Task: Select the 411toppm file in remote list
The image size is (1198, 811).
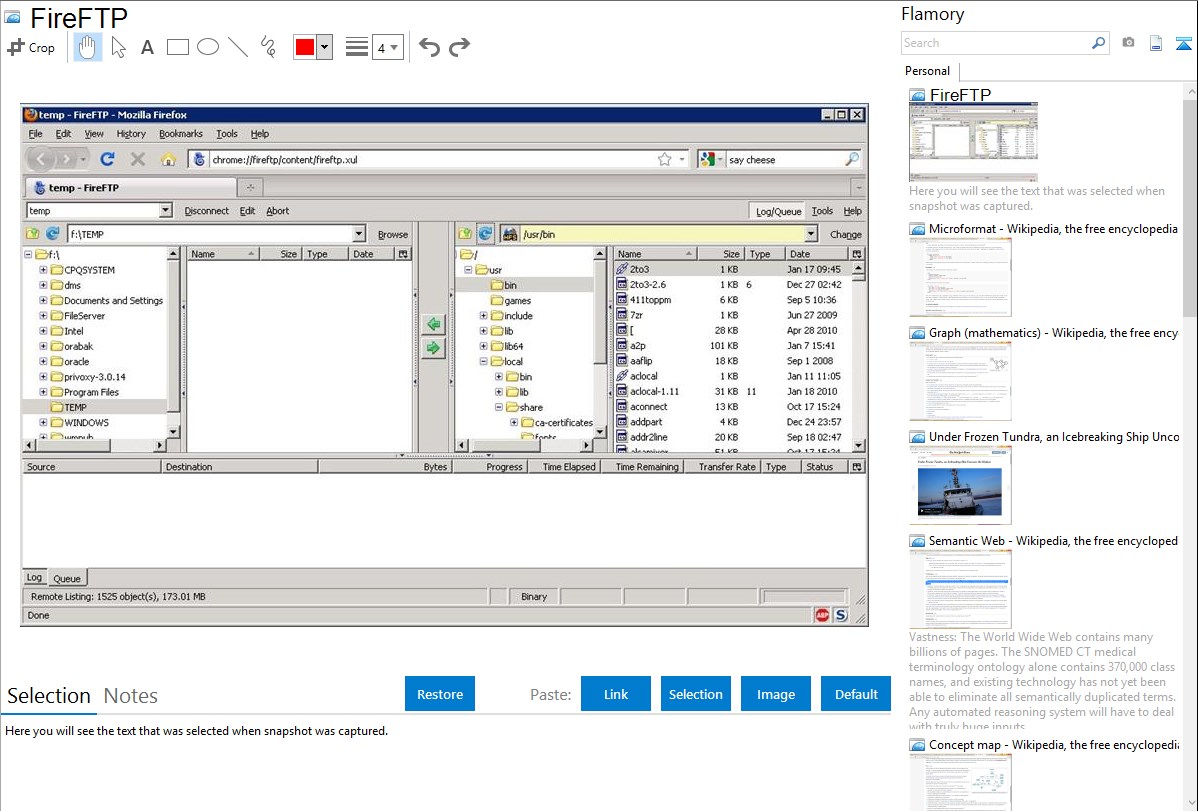Action: tap(650, 300)
